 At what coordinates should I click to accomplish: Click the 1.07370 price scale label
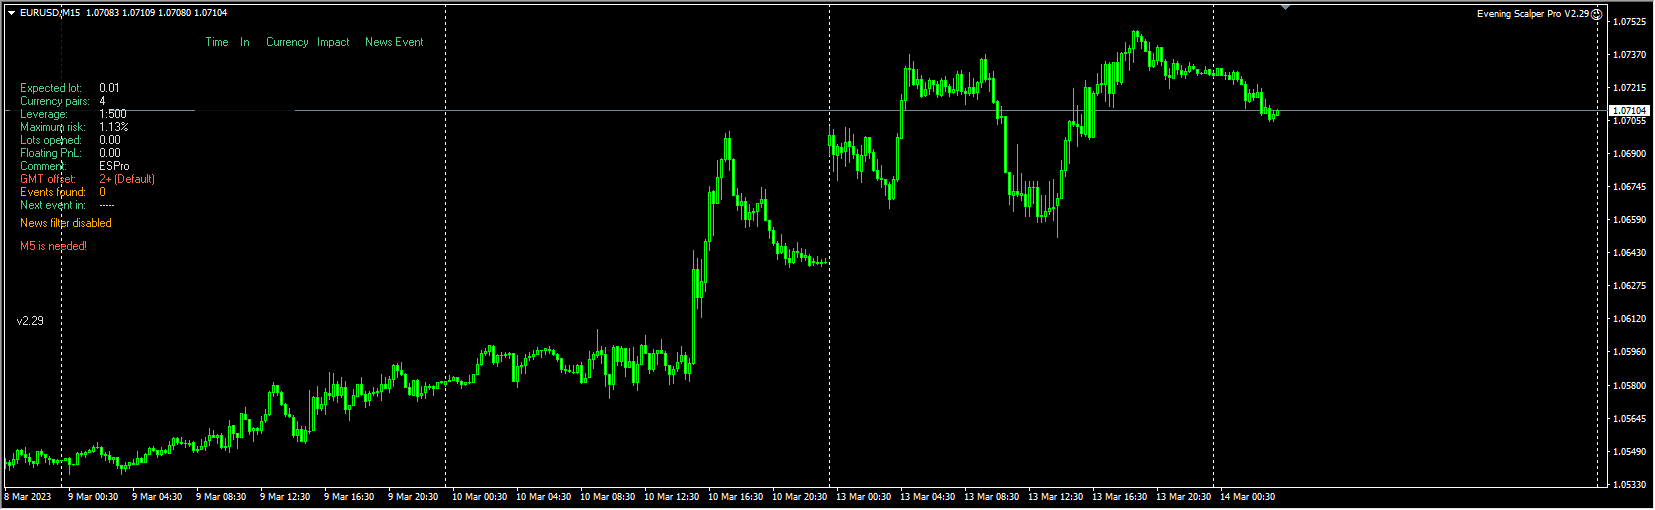(1630, 55)
